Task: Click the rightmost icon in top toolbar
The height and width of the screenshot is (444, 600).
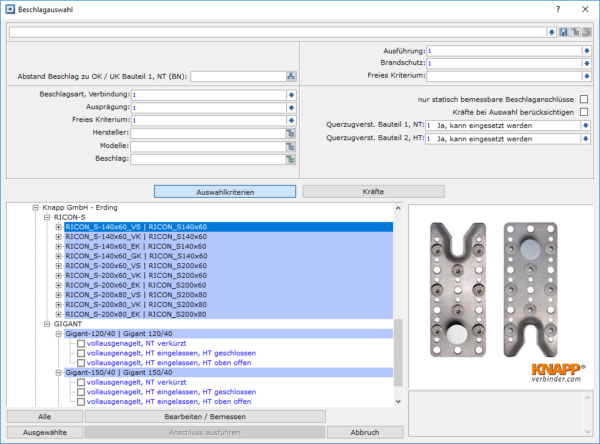Action: coord(585,32)
